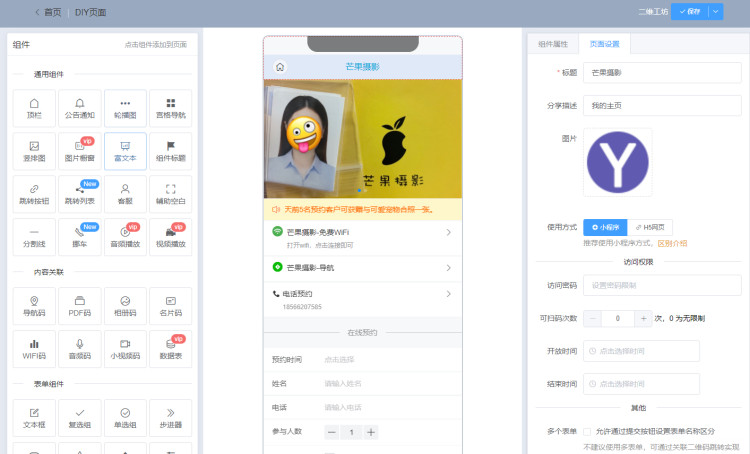
Task: Insert the WIFI码 component
Action: 34,348
